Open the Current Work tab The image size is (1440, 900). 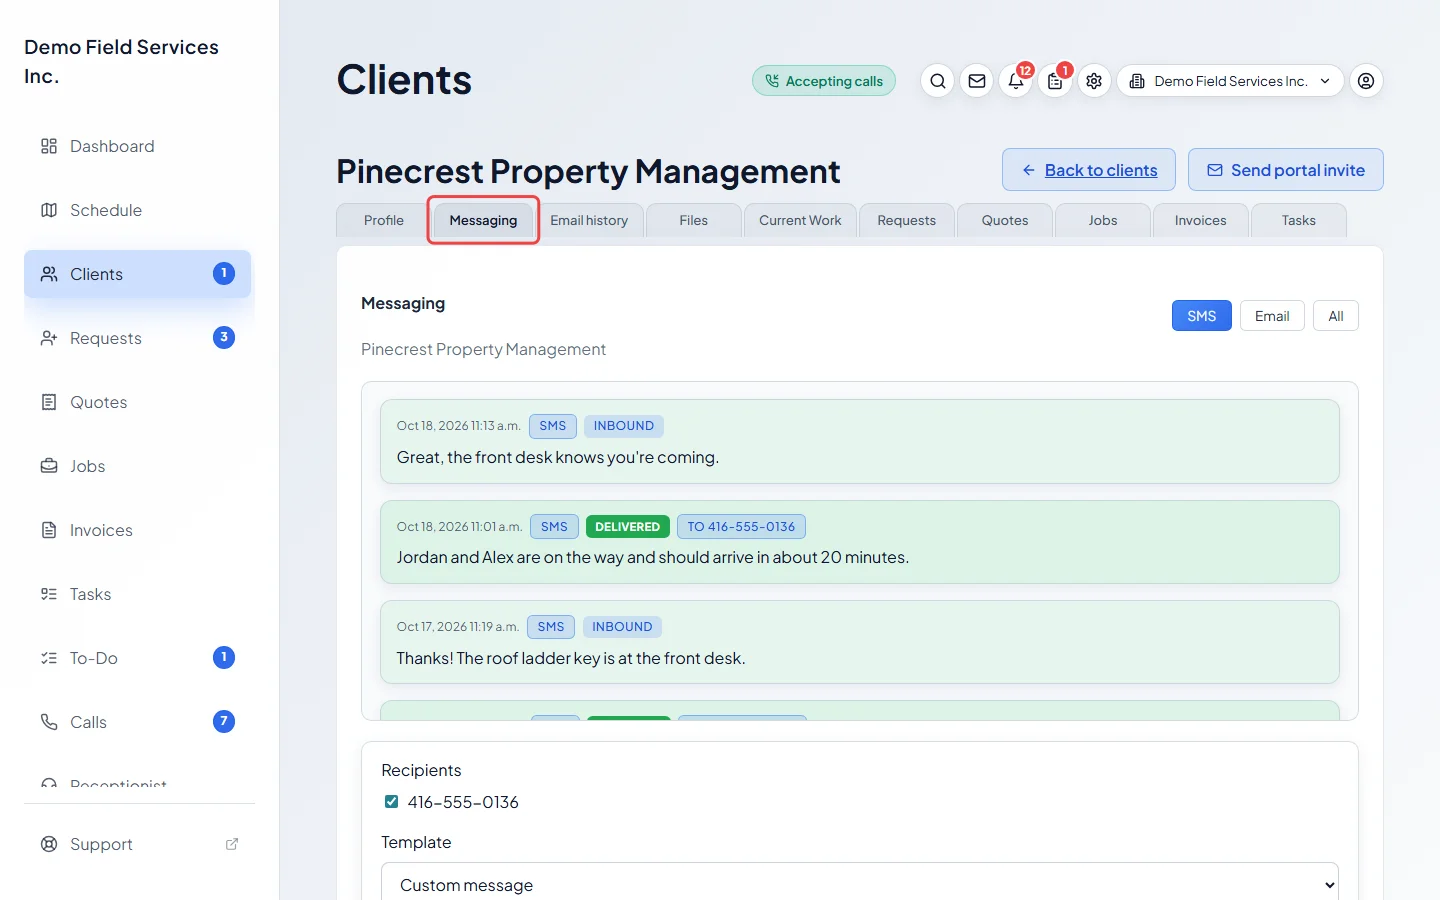800,220
